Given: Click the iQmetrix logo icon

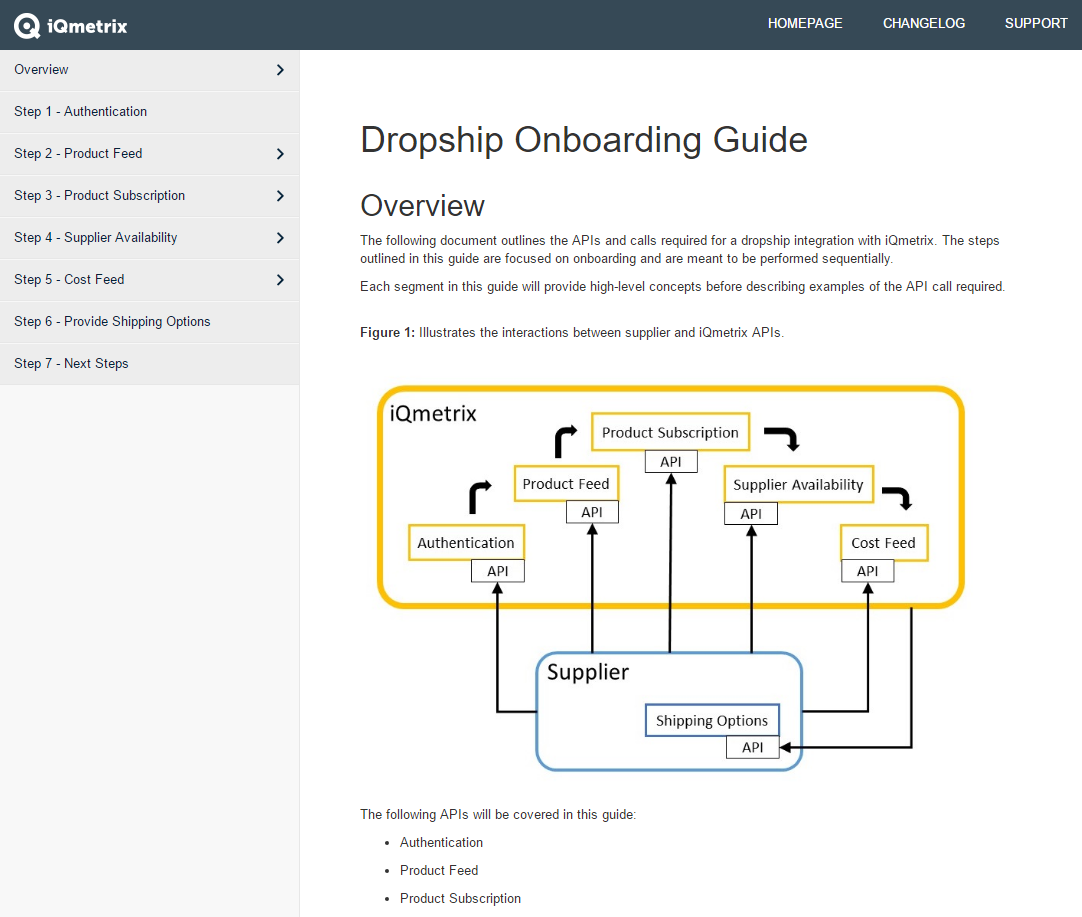Looking at the screenshot, I should click(x=27, y=25).
